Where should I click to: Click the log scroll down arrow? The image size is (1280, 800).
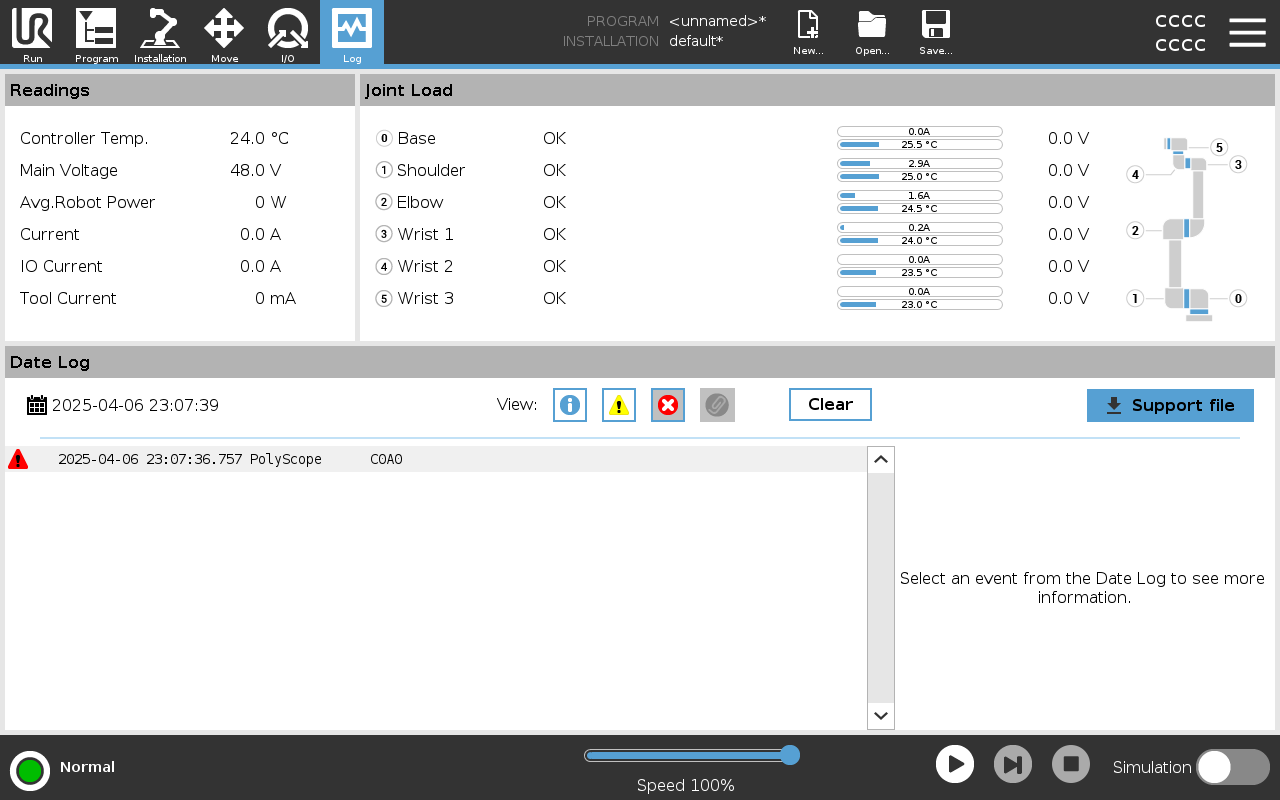point(881,715)
